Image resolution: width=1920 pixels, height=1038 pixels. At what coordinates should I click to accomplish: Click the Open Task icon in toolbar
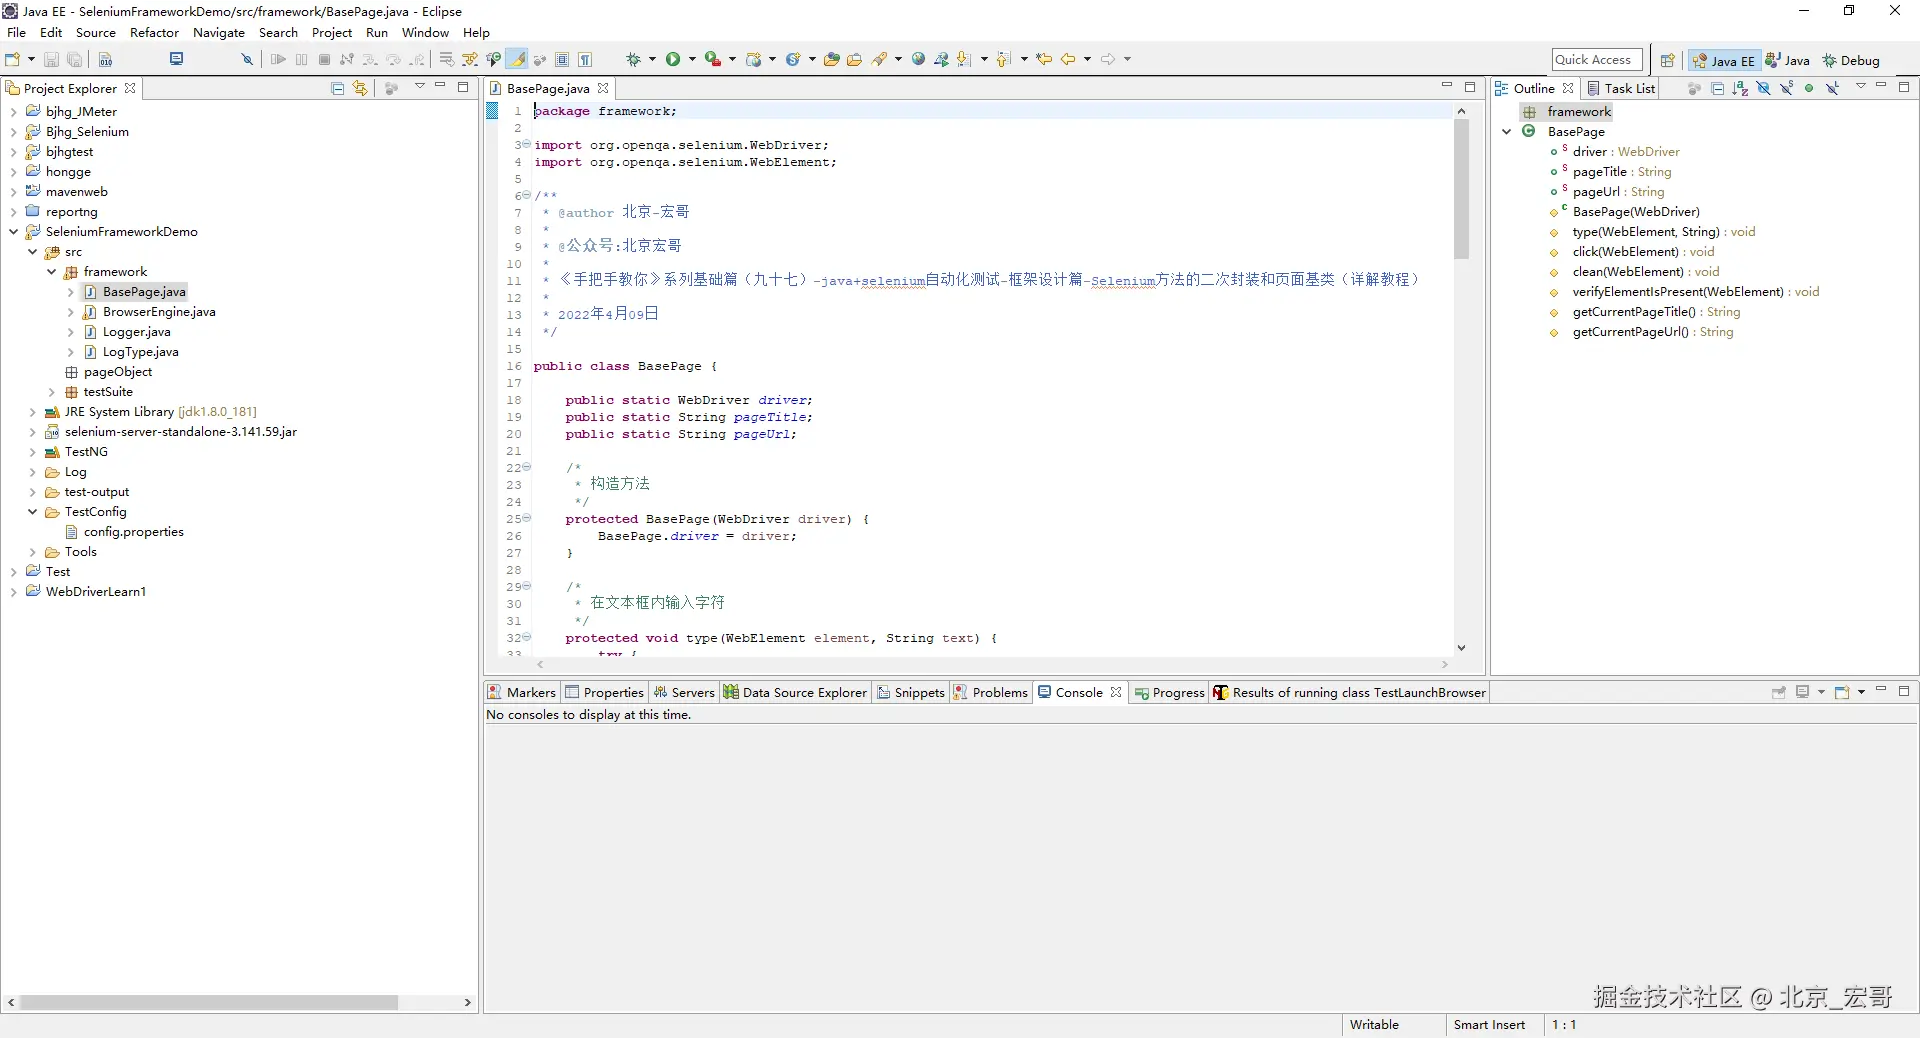pos(854,60)
